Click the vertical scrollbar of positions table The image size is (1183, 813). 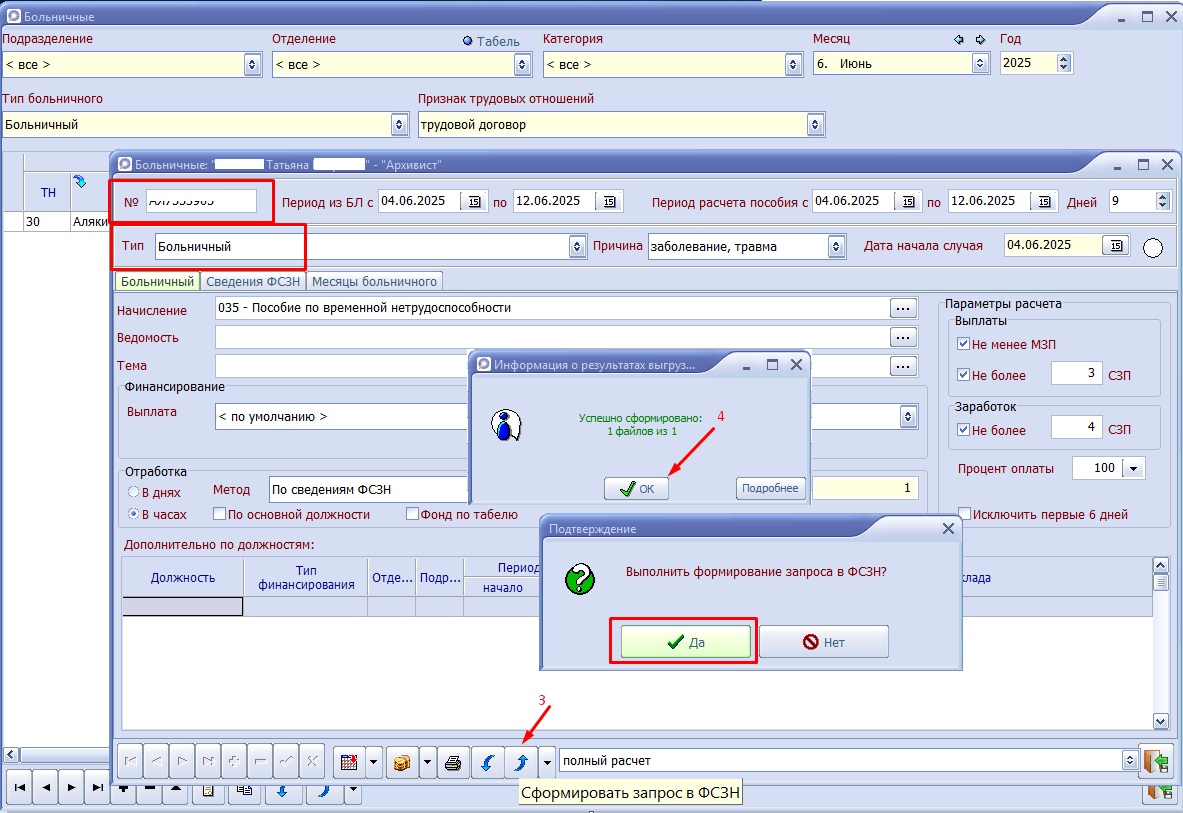pos(1160,643)
